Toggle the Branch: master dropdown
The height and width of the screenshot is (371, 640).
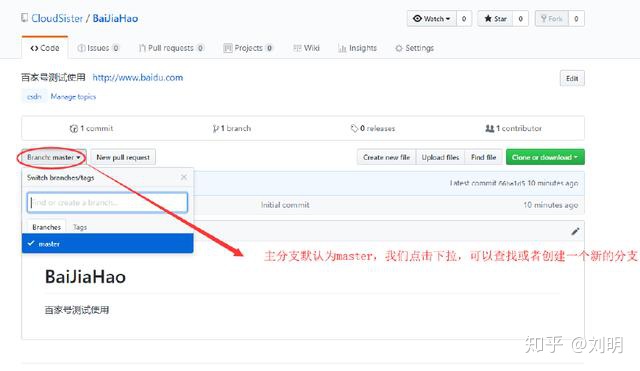coord(53,157)
